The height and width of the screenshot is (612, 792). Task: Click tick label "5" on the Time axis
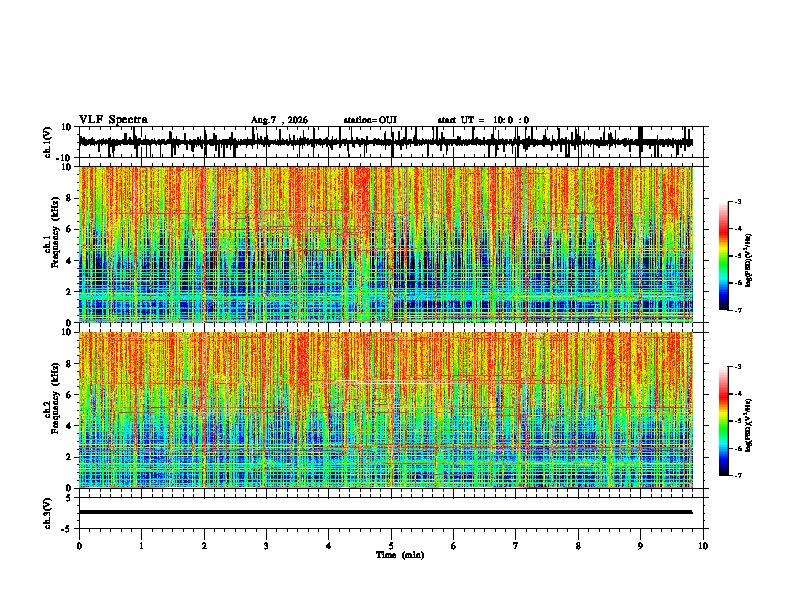click(x=391, y=546)
